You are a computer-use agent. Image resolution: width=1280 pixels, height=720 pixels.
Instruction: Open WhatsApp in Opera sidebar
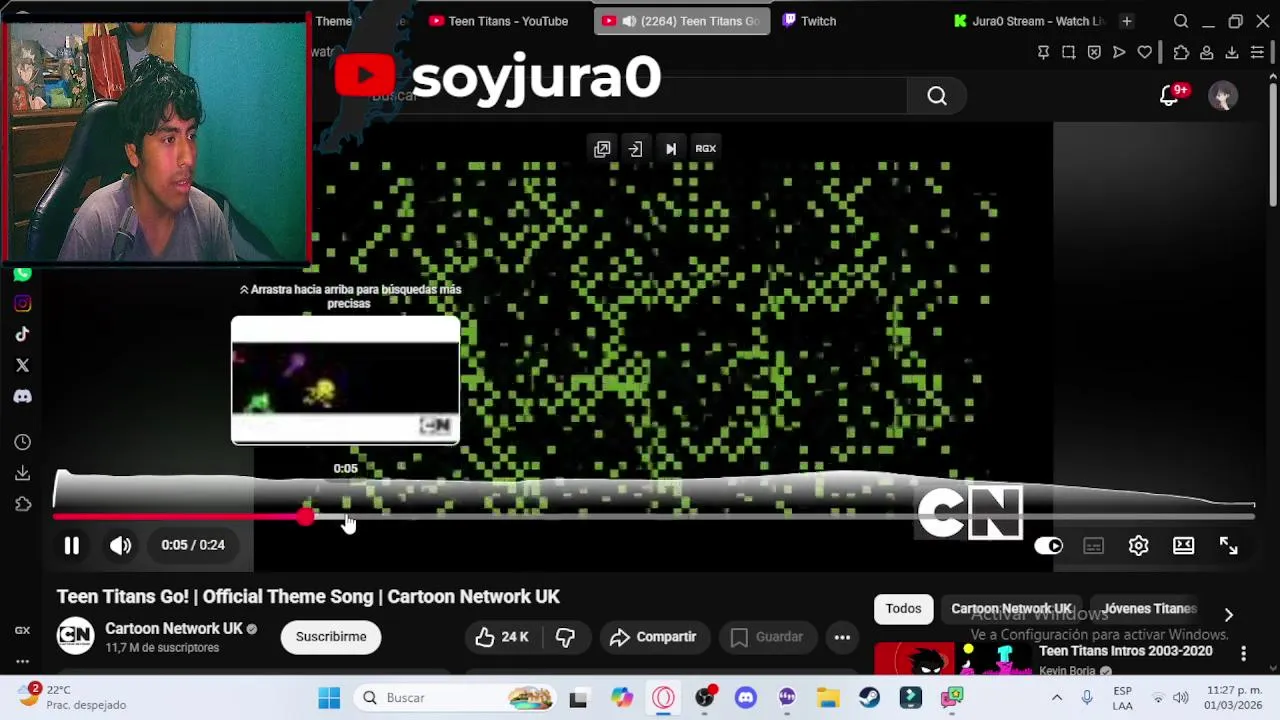pyautogui.click(x=22, y=273)
